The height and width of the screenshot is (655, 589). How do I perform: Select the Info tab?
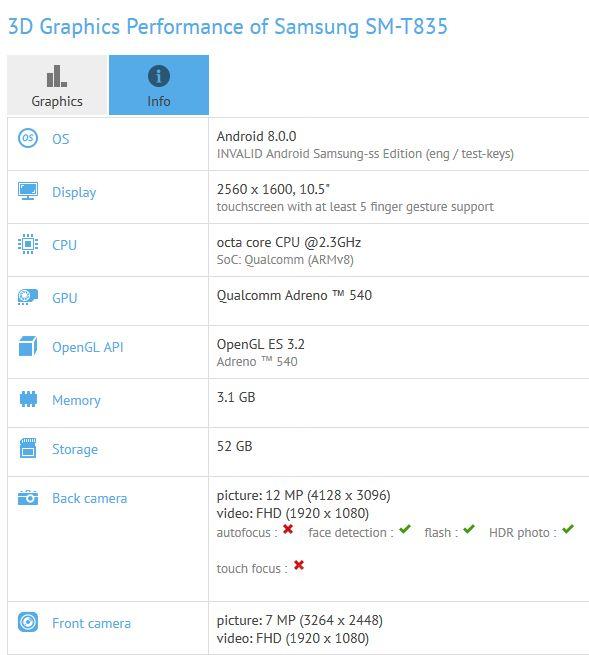tap(159, 85)
